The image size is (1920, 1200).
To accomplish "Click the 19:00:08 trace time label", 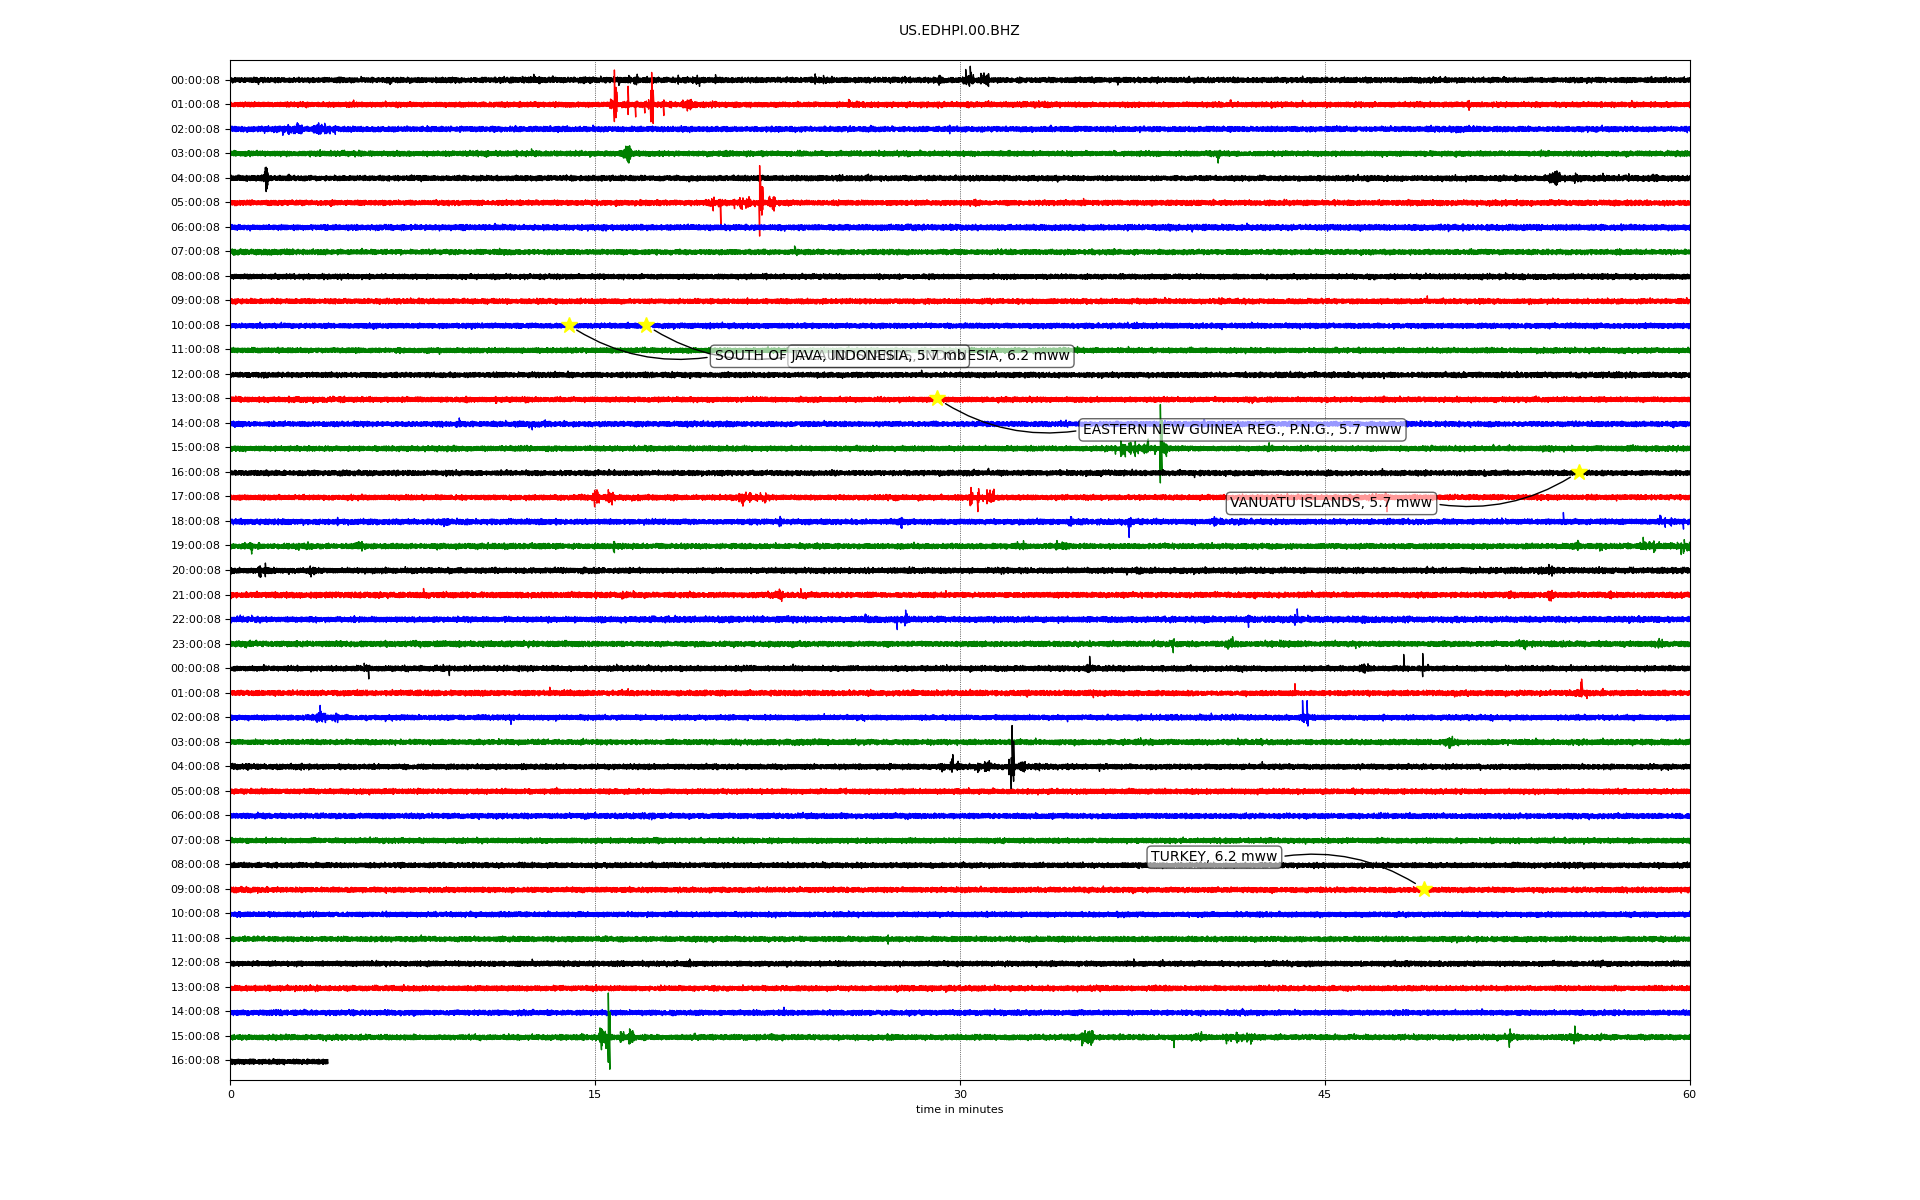I will click(x=195, y=546).
